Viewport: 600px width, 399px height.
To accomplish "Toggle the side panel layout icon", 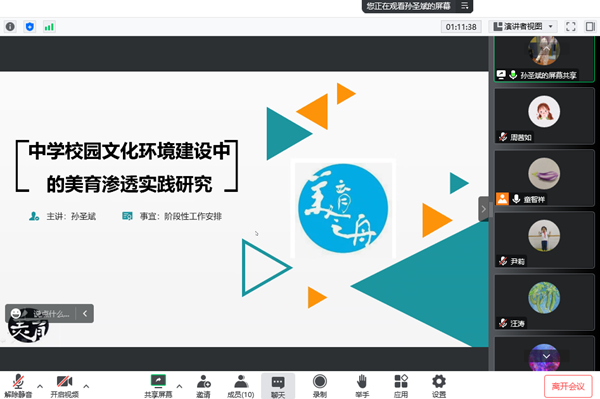I will [x=590, y=27].
